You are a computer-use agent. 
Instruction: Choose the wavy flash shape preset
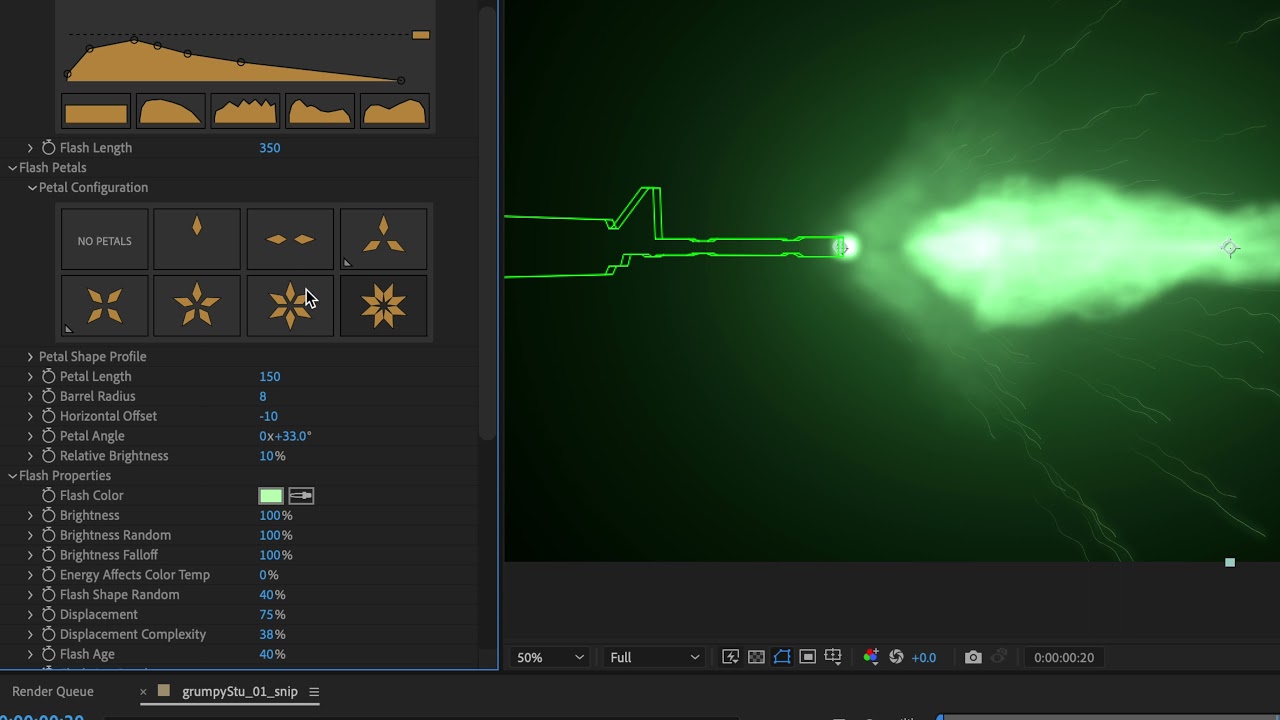[320, 111]
